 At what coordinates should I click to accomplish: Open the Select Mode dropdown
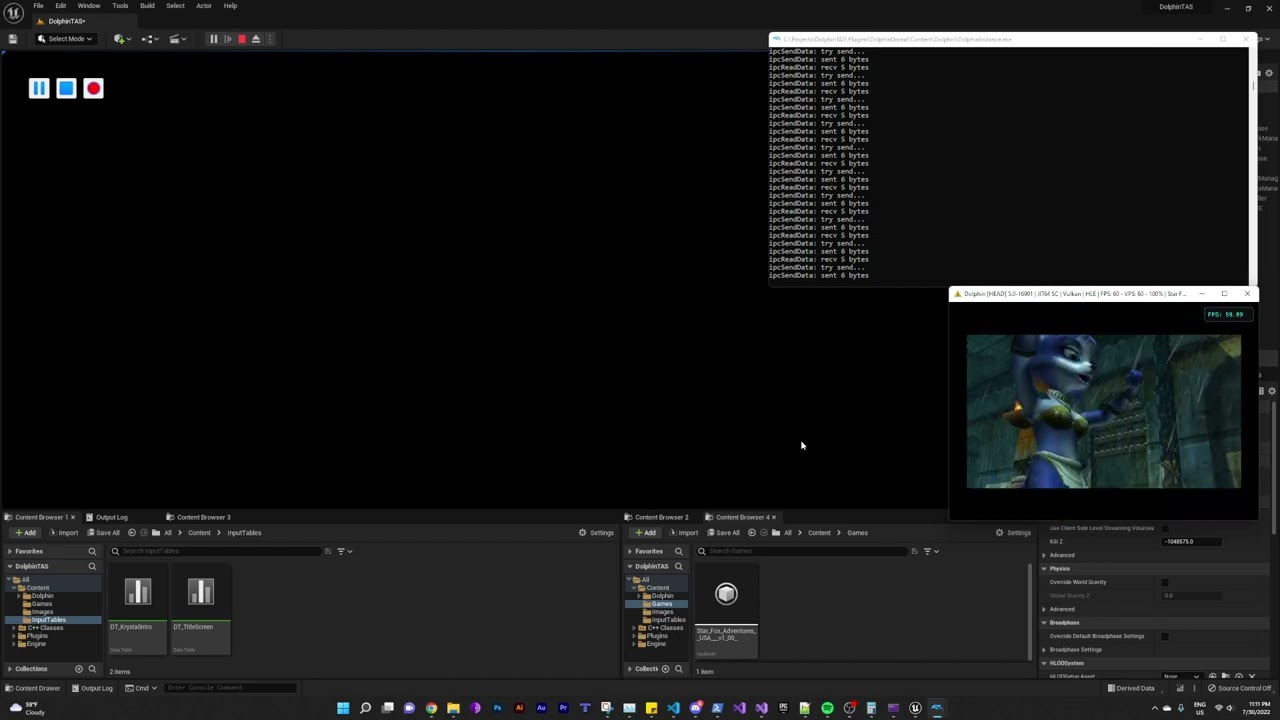[x=65, y=39]
